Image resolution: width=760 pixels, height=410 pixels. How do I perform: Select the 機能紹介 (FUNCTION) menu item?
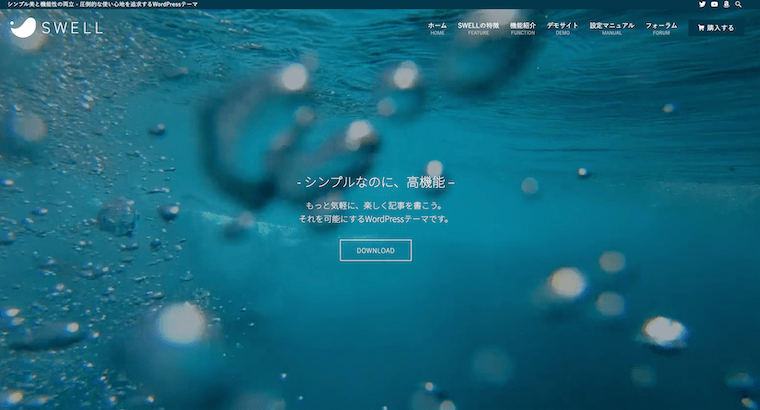pos(523,28)
